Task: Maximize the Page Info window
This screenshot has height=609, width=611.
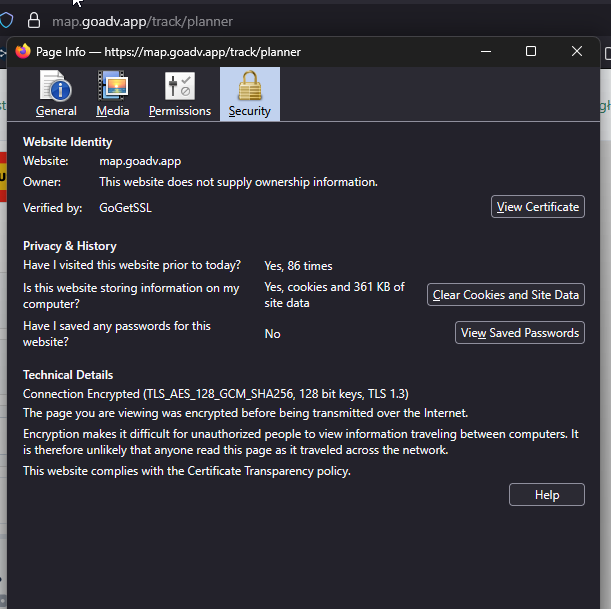Action: tap(531, 51)
